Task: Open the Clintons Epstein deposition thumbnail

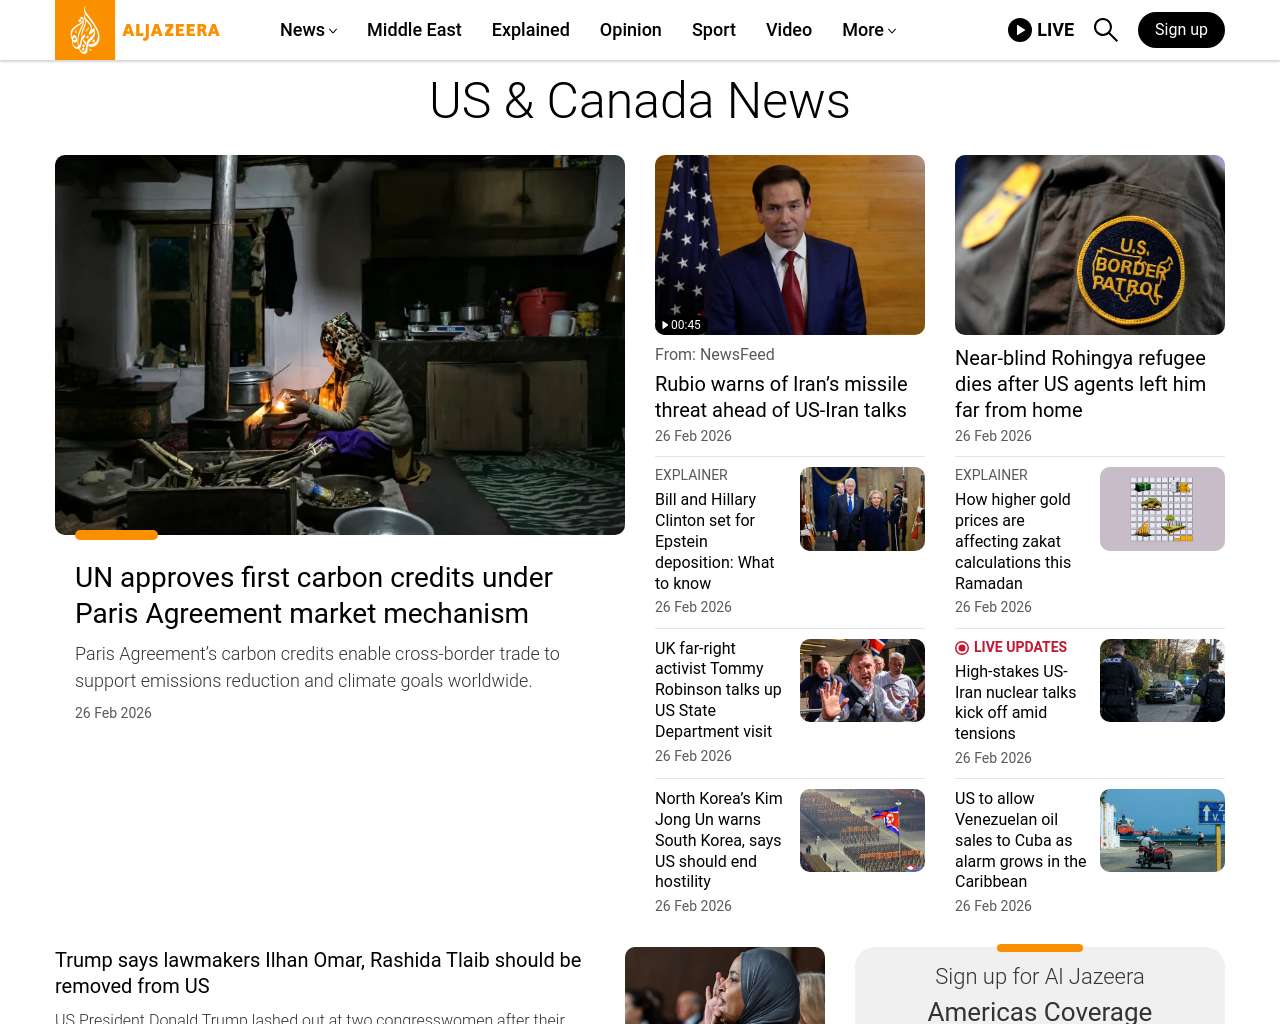Action: pos(862,509)
